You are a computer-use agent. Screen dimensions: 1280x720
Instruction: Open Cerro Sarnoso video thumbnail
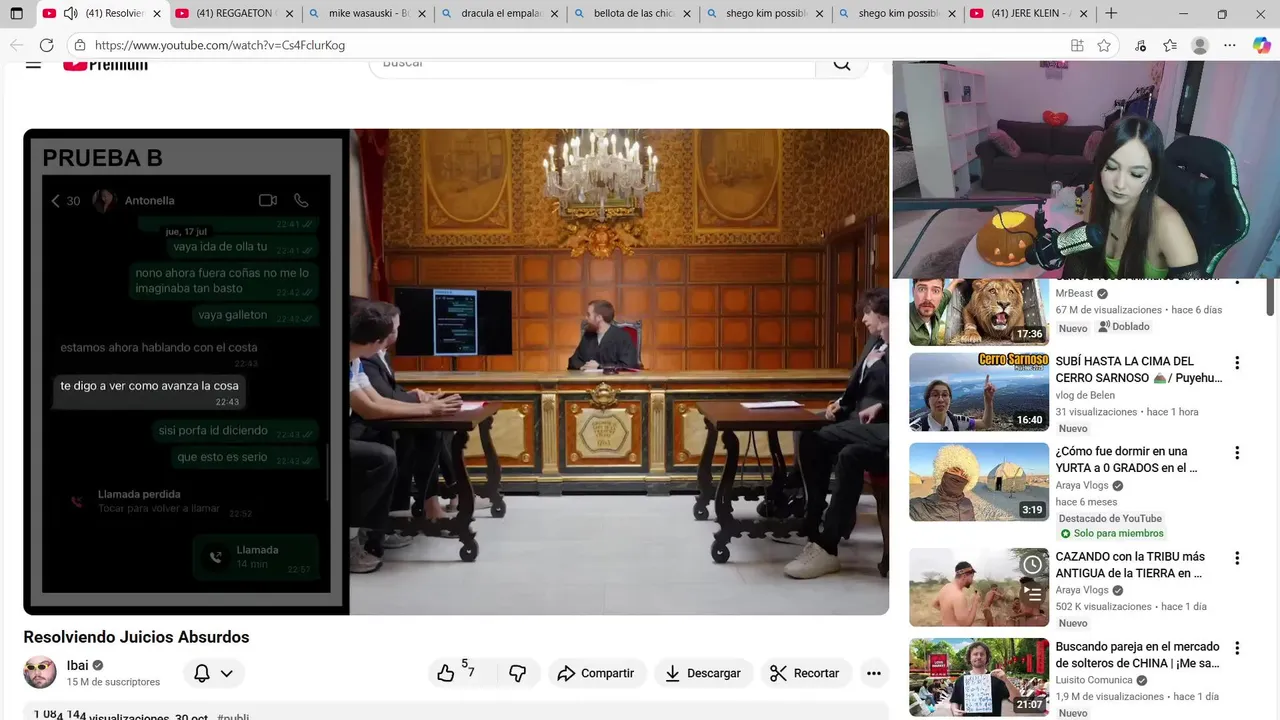click(x=979, y=391)
